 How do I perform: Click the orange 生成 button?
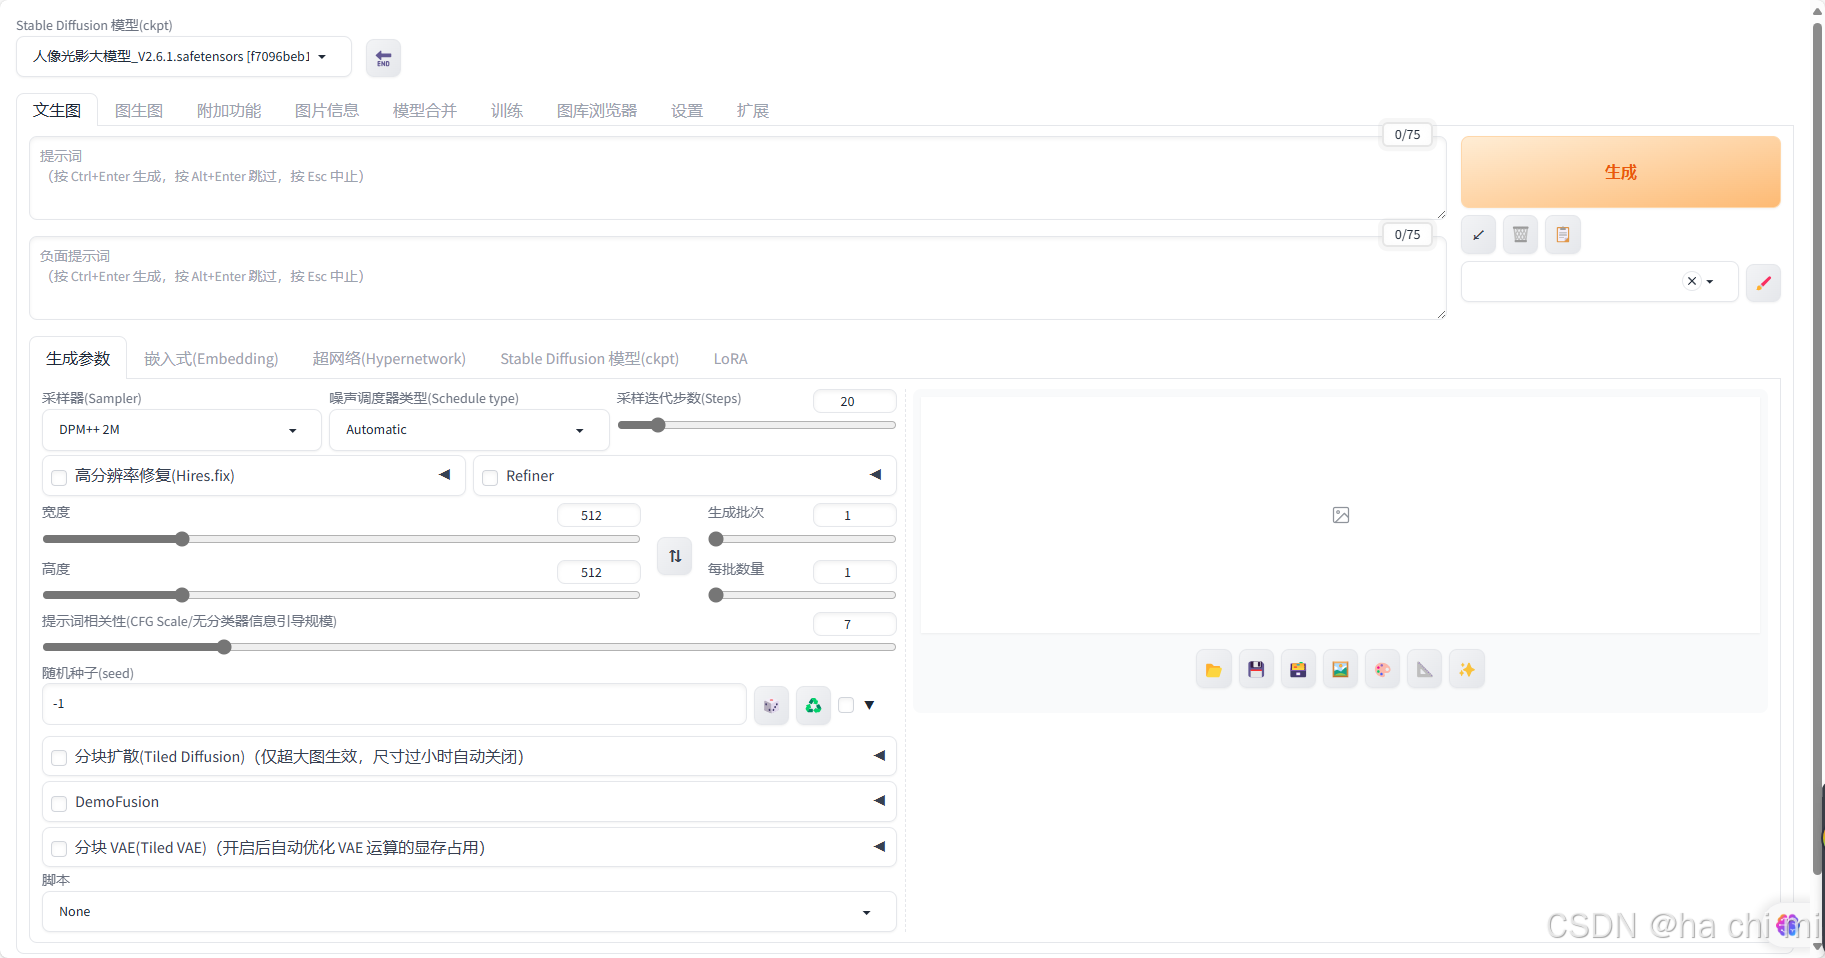tap(1620, 172)
